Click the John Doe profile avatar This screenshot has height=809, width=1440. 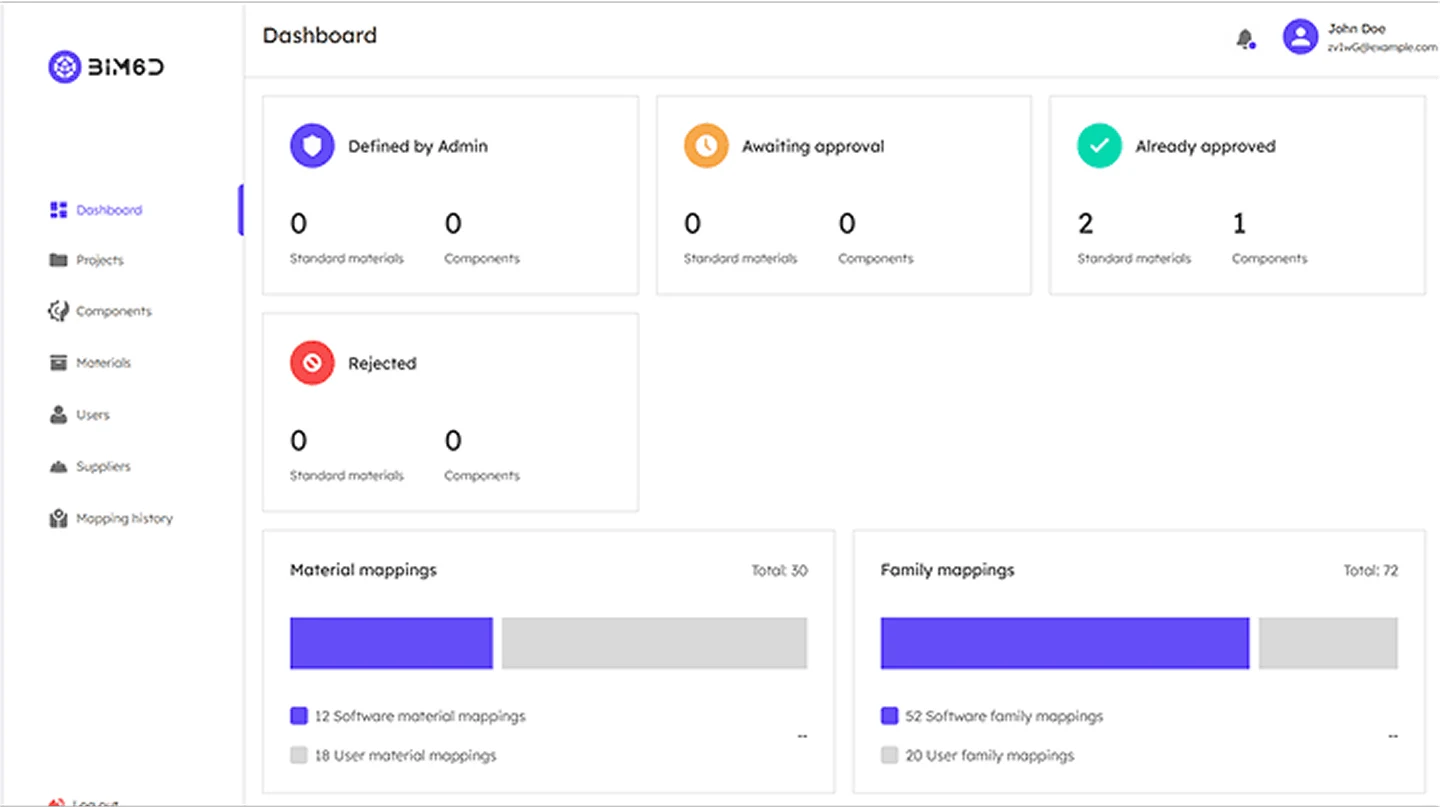click(x=1300, y=37)
